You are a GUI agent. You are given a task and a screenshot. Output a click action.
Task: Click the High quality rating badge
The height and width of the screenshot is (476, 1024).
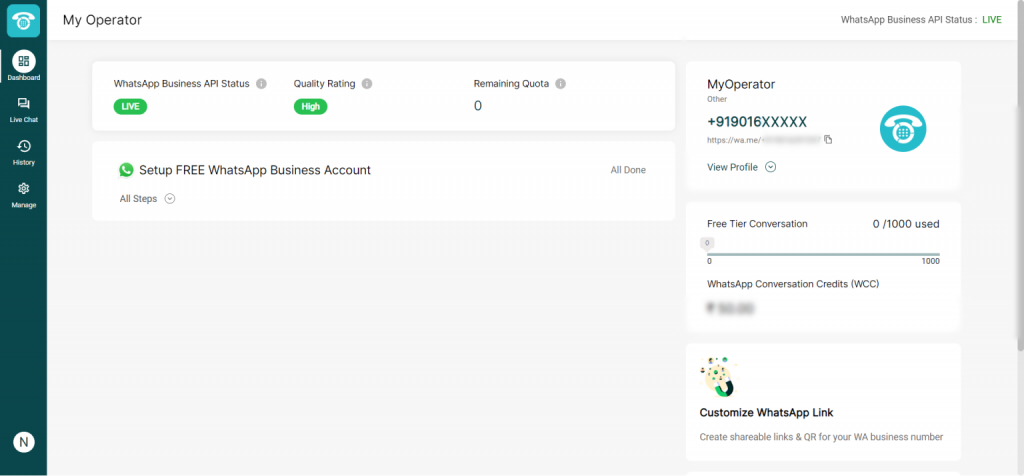[x=310, y=106]
